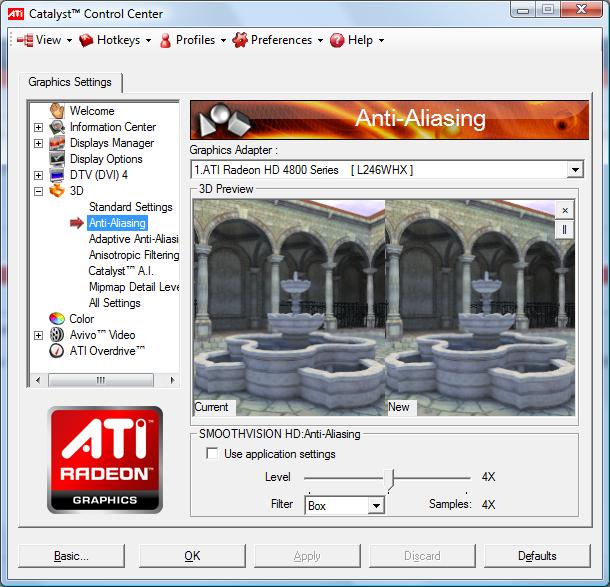Click the 3D orange cube icon
Screen dimensions: 610x587
pos(57,191)
